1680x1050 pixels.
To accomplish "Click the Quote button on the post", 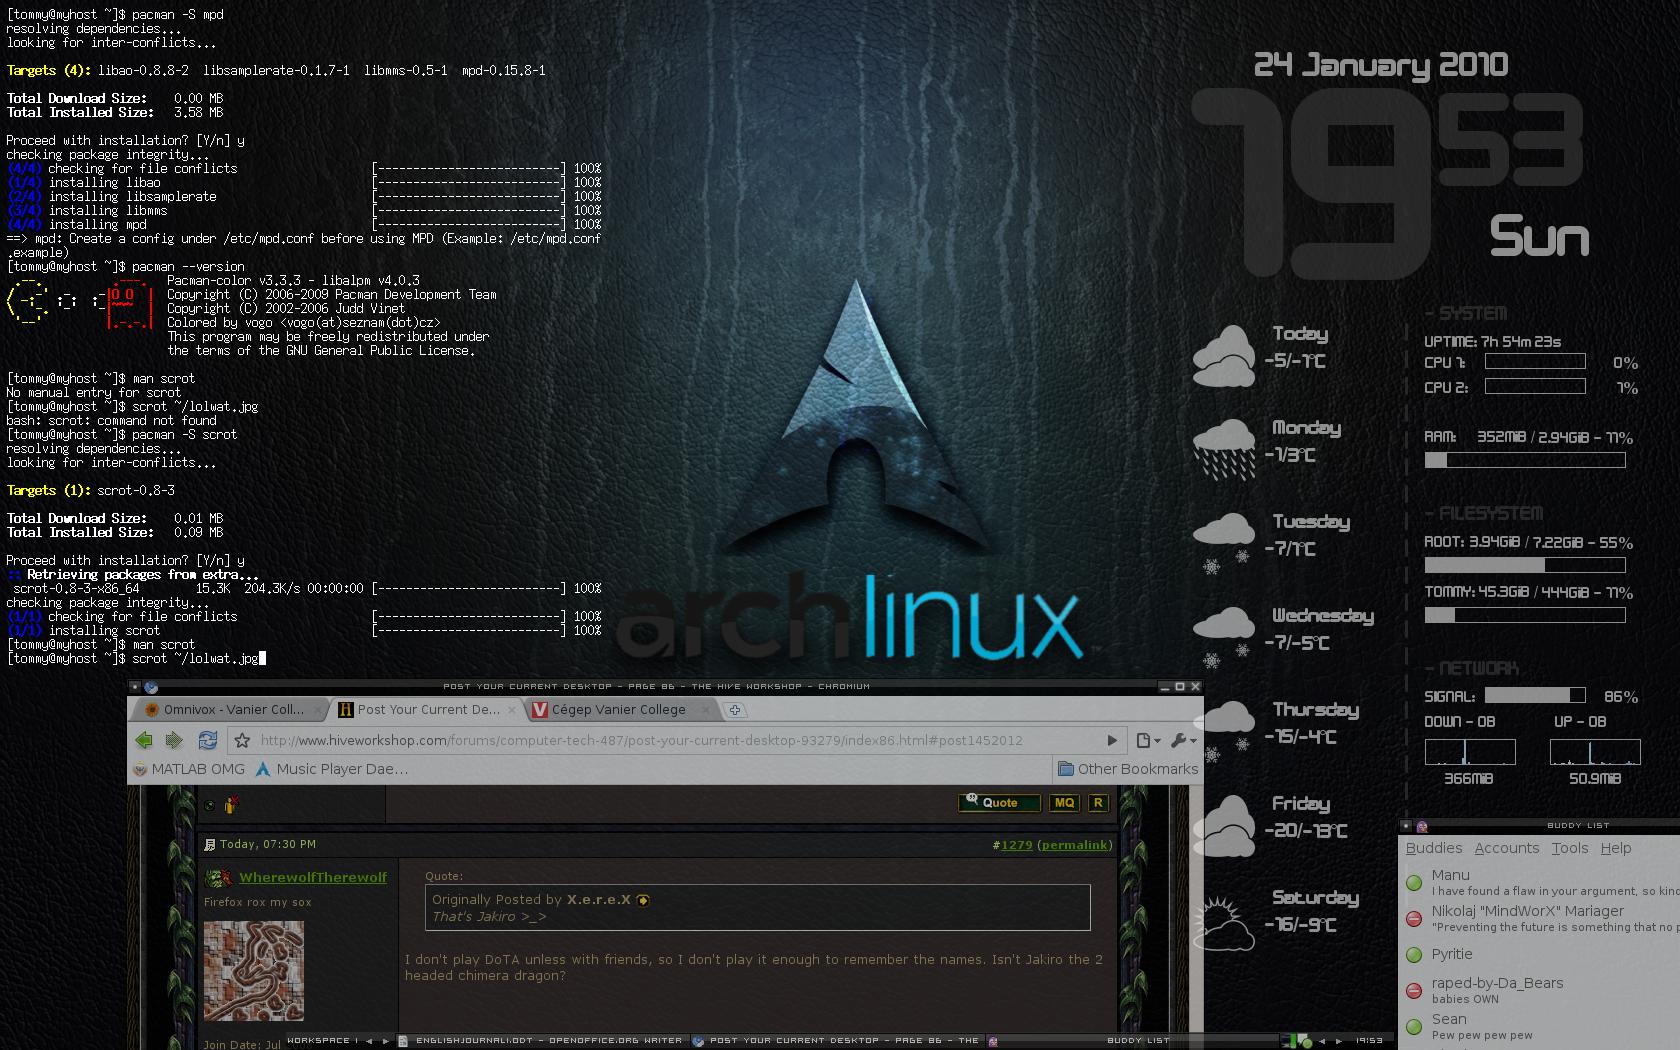I will click(x=999, y=803).
